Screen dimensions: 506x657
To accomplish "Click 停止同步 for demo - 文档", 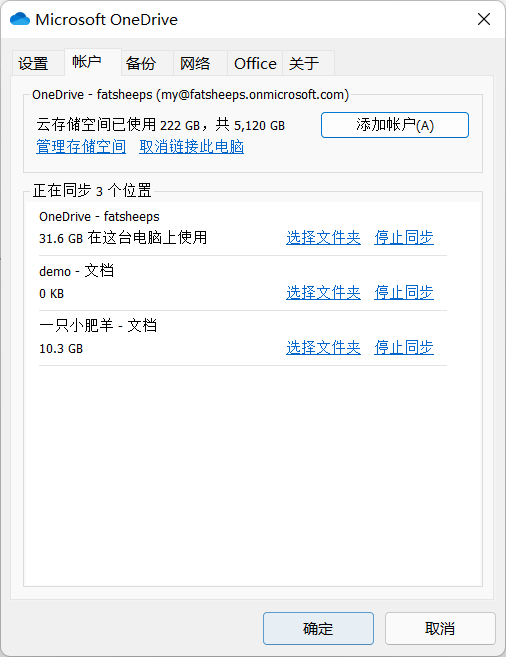I will tap(404, 292).
